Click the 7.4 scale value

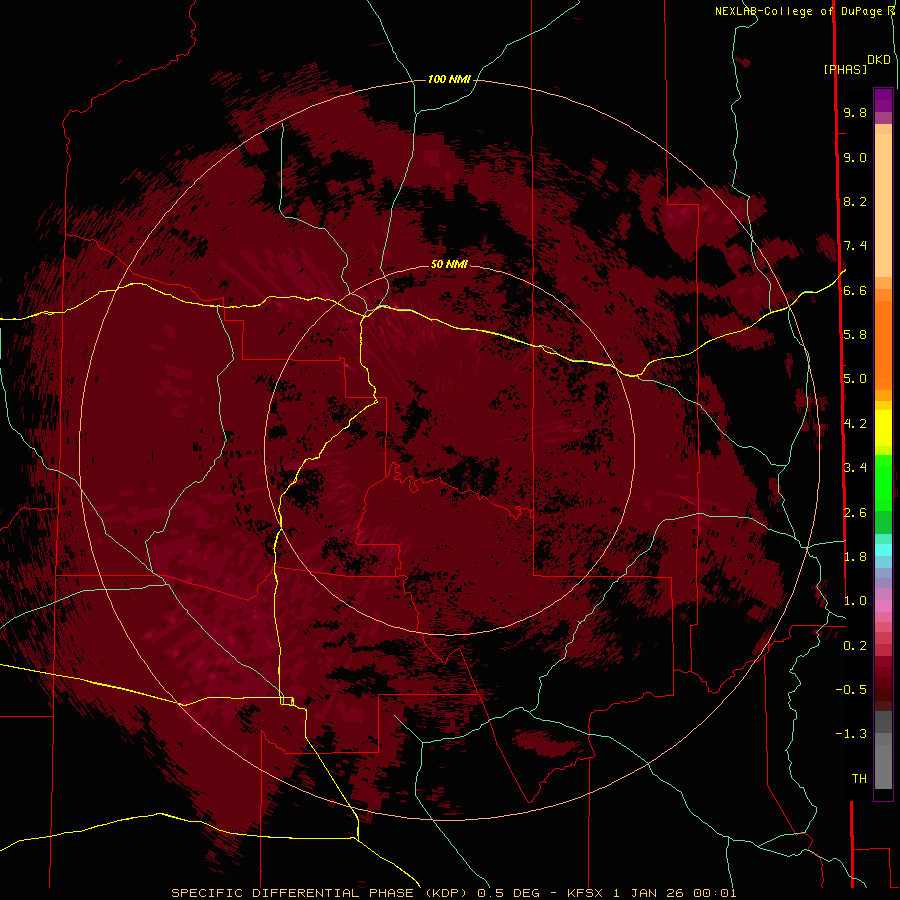coord(855,246)
